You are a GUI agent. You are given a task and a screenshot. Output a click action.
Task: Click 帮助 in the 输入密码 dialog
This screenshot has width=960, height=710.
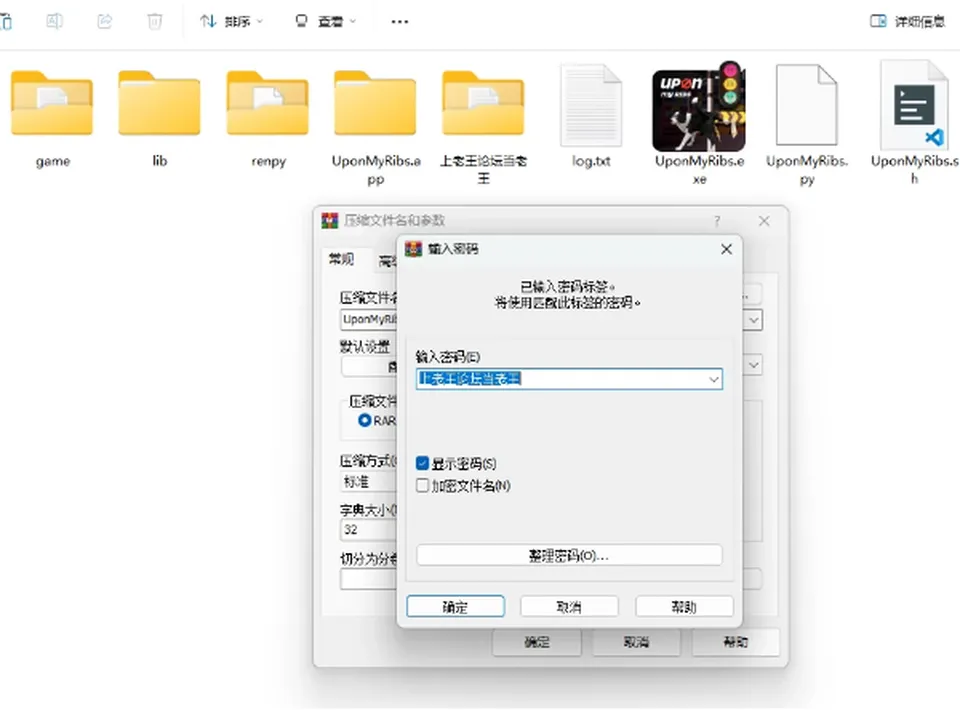coord(684,607)
